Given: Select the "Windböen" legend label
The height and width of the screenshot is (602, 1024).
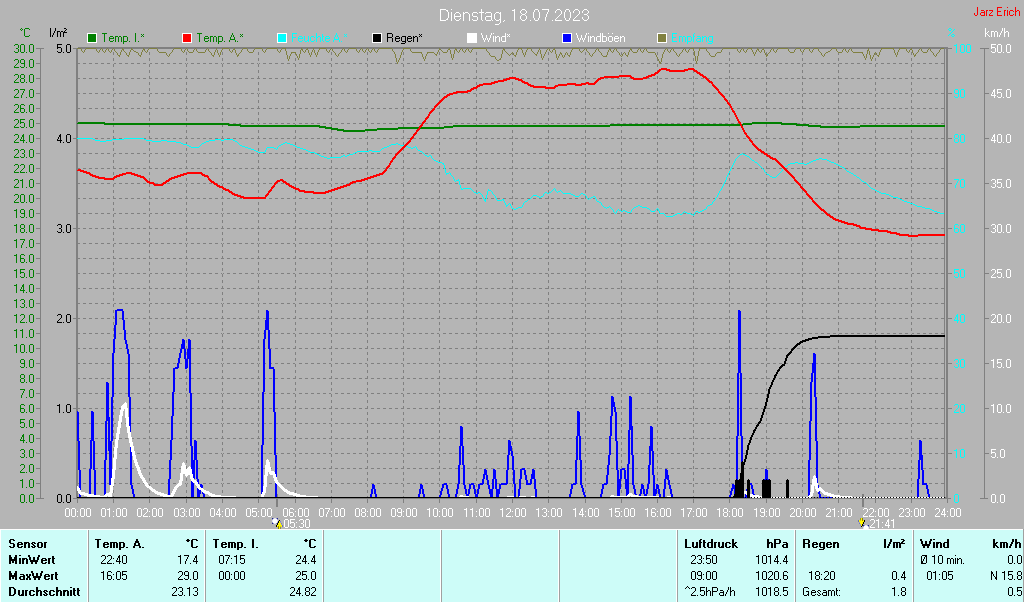Looking at the screenshot, I should tap(600, 39).
